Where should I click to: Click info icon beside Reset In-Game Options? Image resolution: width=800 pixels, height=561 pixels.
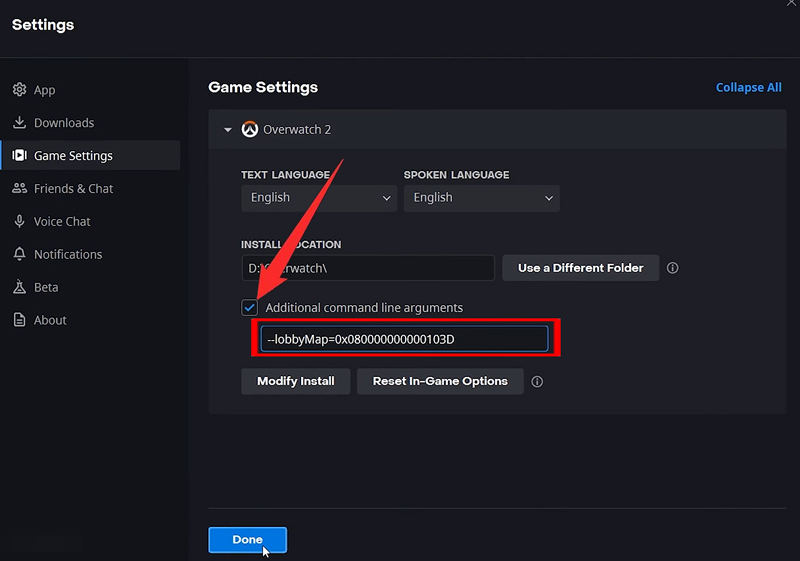(x=537, y=381)
